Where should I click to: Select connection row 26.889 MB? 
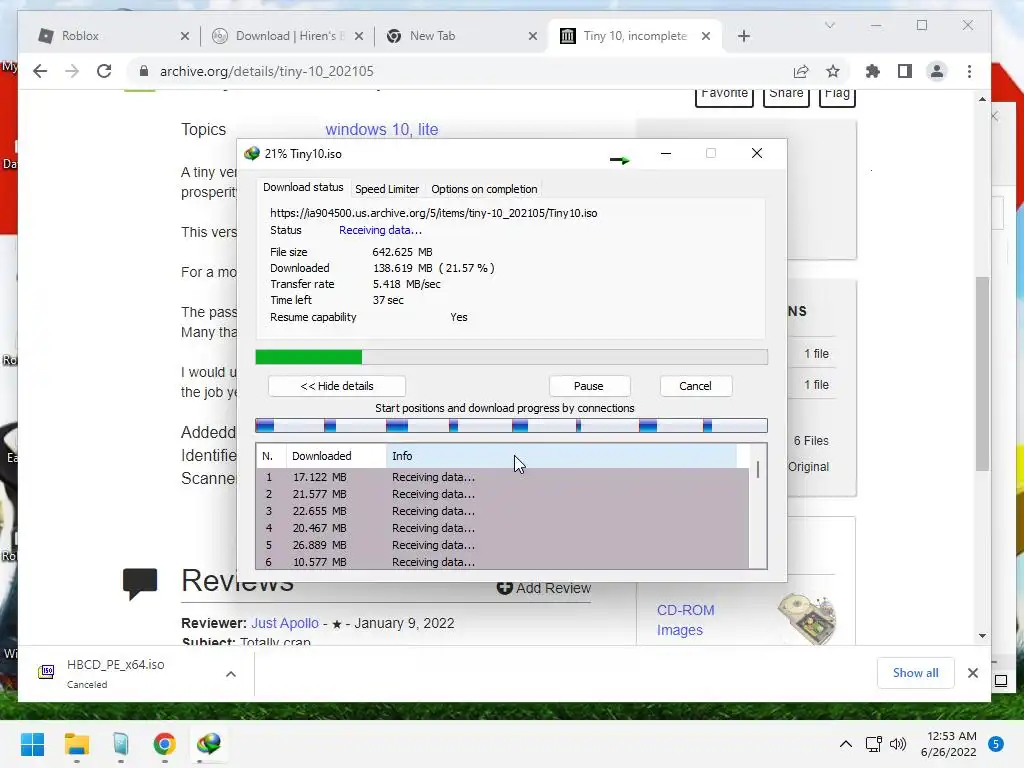(503, 545)
